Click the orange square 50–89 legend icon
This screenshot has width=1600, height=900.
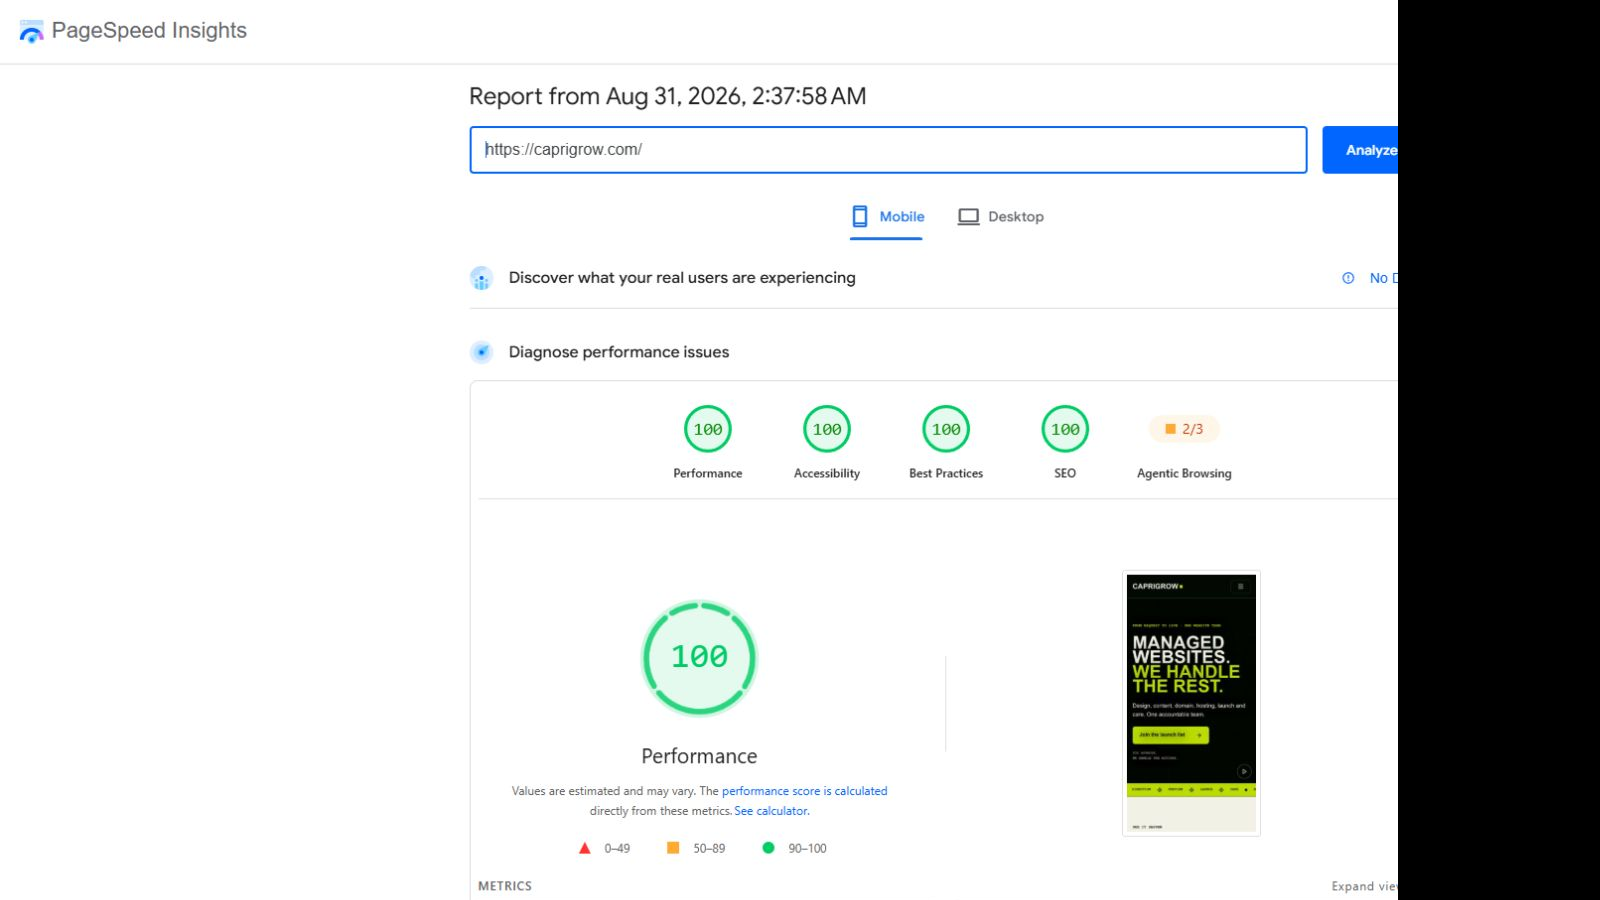673,848
